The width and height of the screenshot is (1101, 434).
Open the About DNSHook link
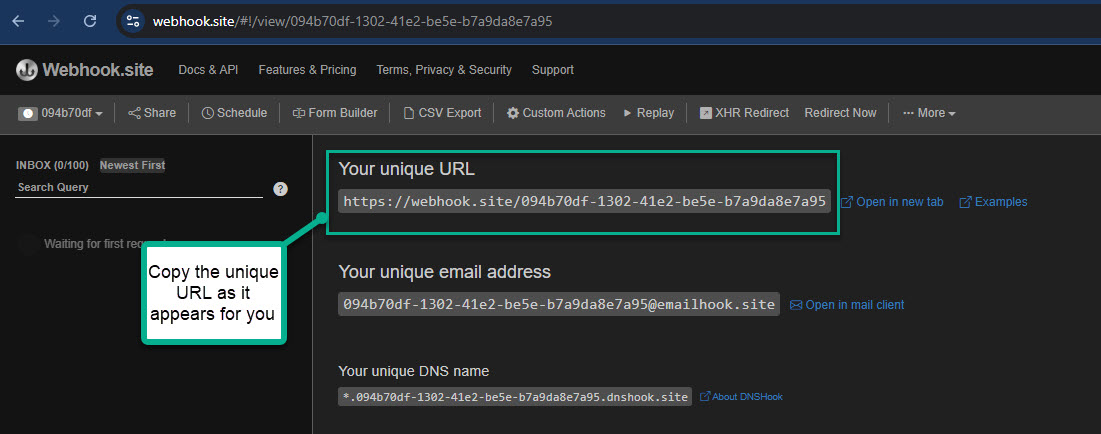(x=741, y=397)
